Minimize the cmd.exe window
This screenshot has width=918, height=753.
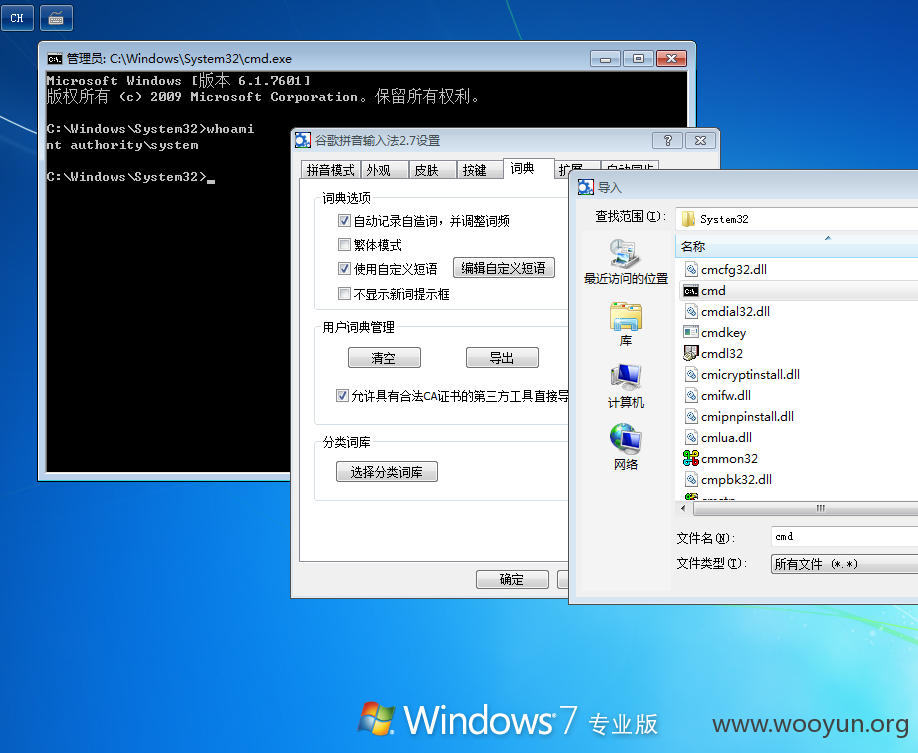pos(605,59)
